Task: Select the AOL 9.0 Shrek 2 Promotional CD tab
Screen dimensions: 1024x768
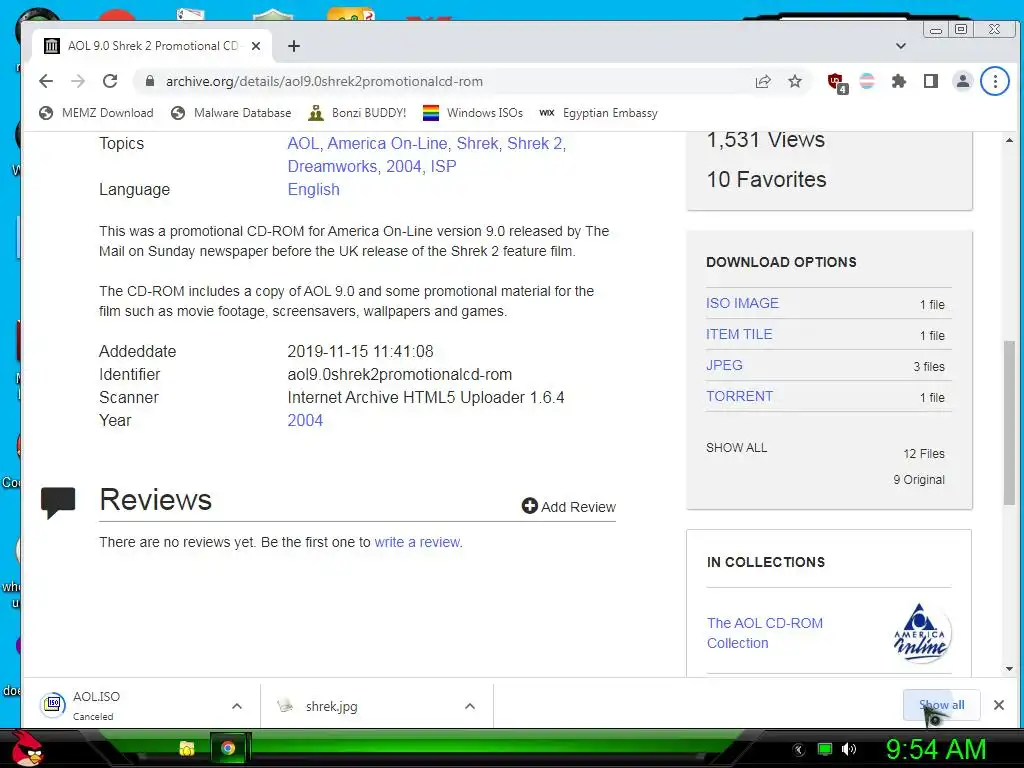Action: pos(152,46)
